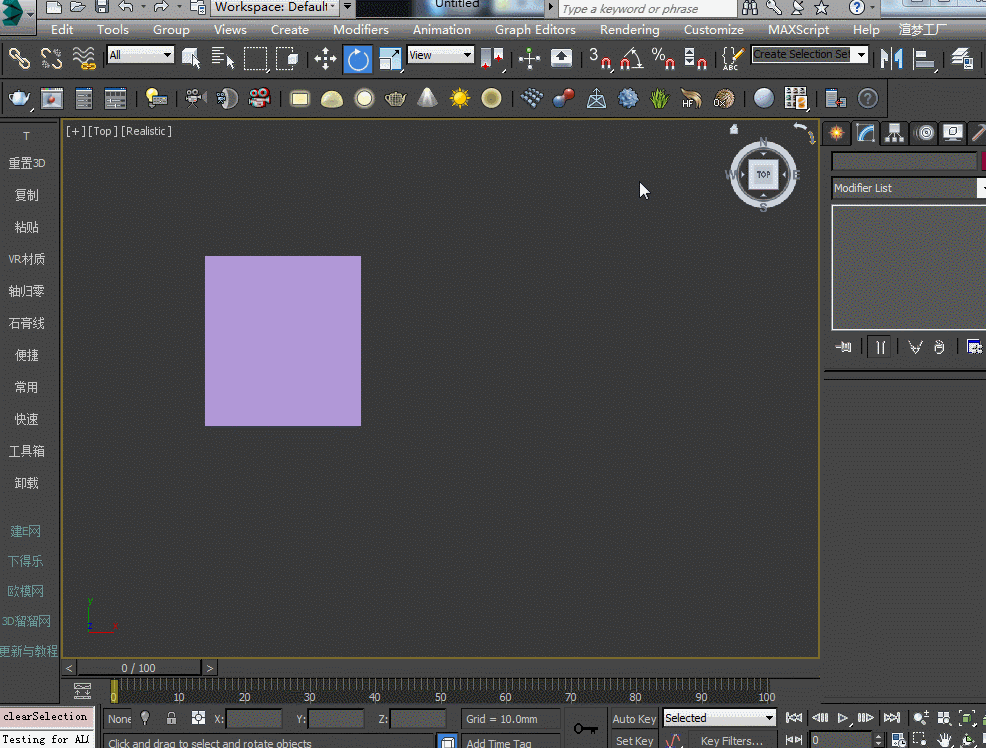Open the Modifiers menu
The width and height of the screenshot is (986, 748).
point(360,30)
